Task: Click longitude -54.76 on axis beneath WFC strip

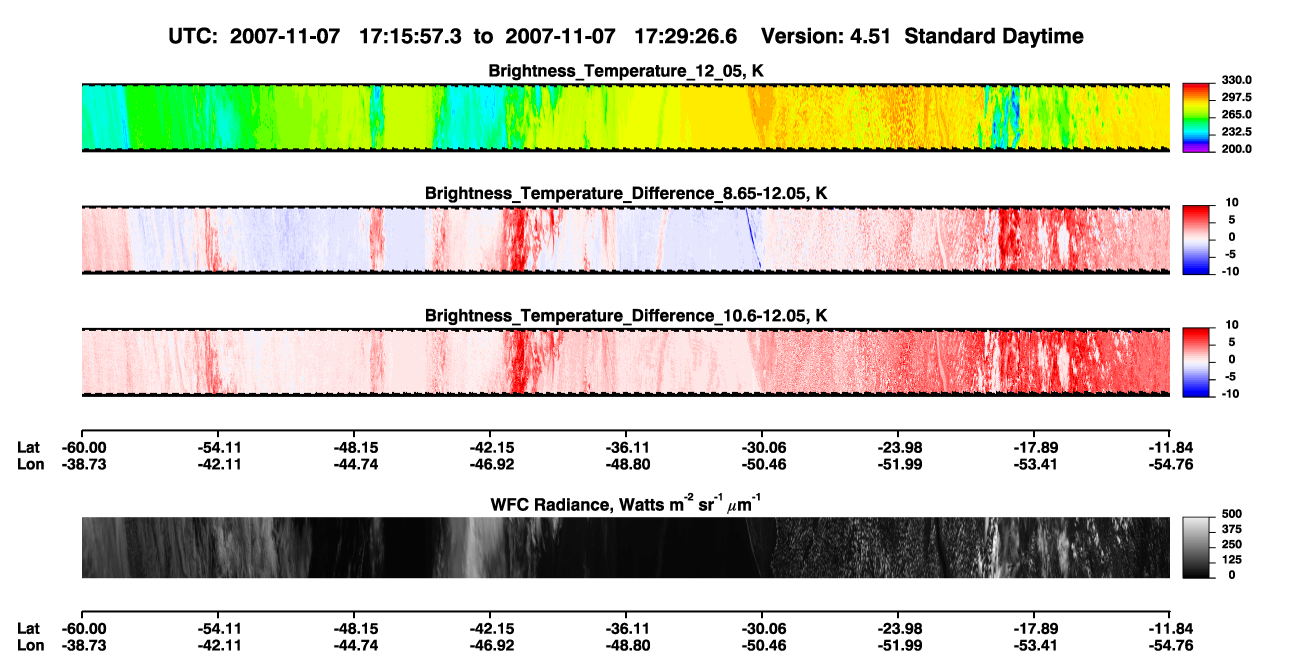Action: click(x=1171, y=645)
